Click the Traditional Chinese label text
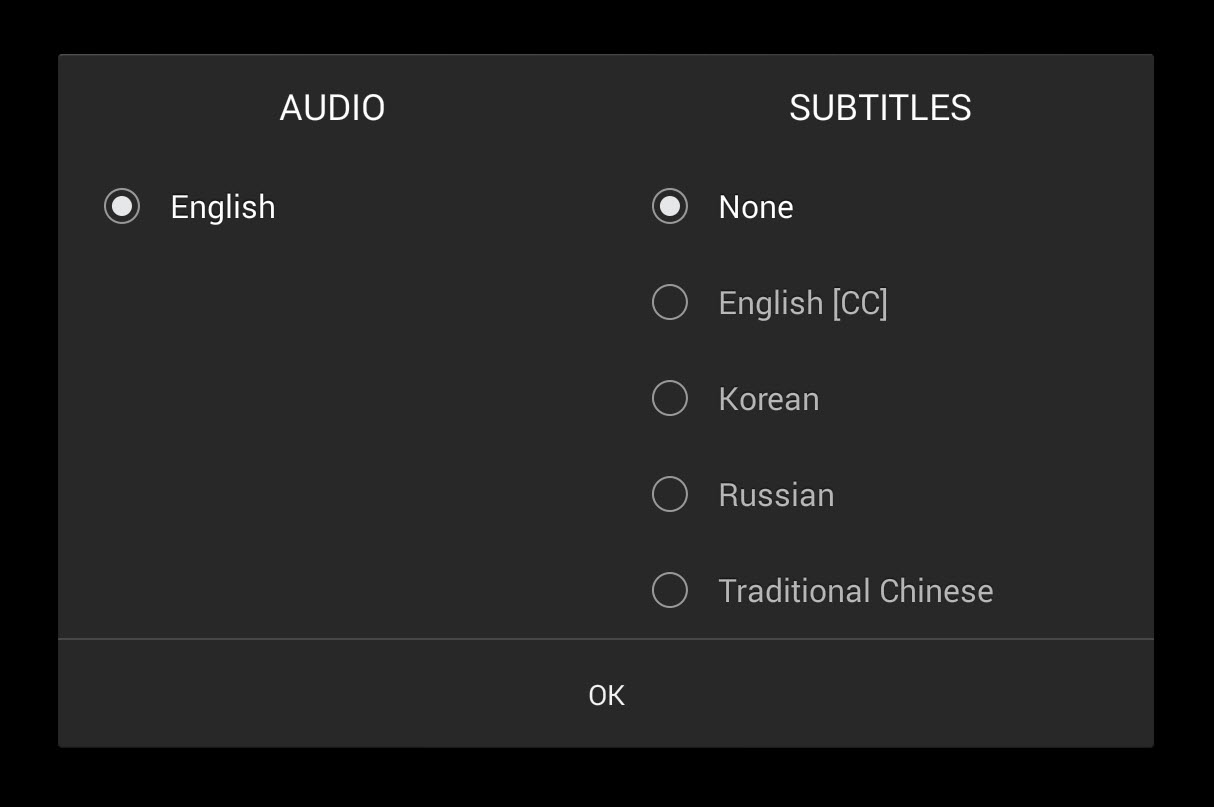 pos(855,591)
